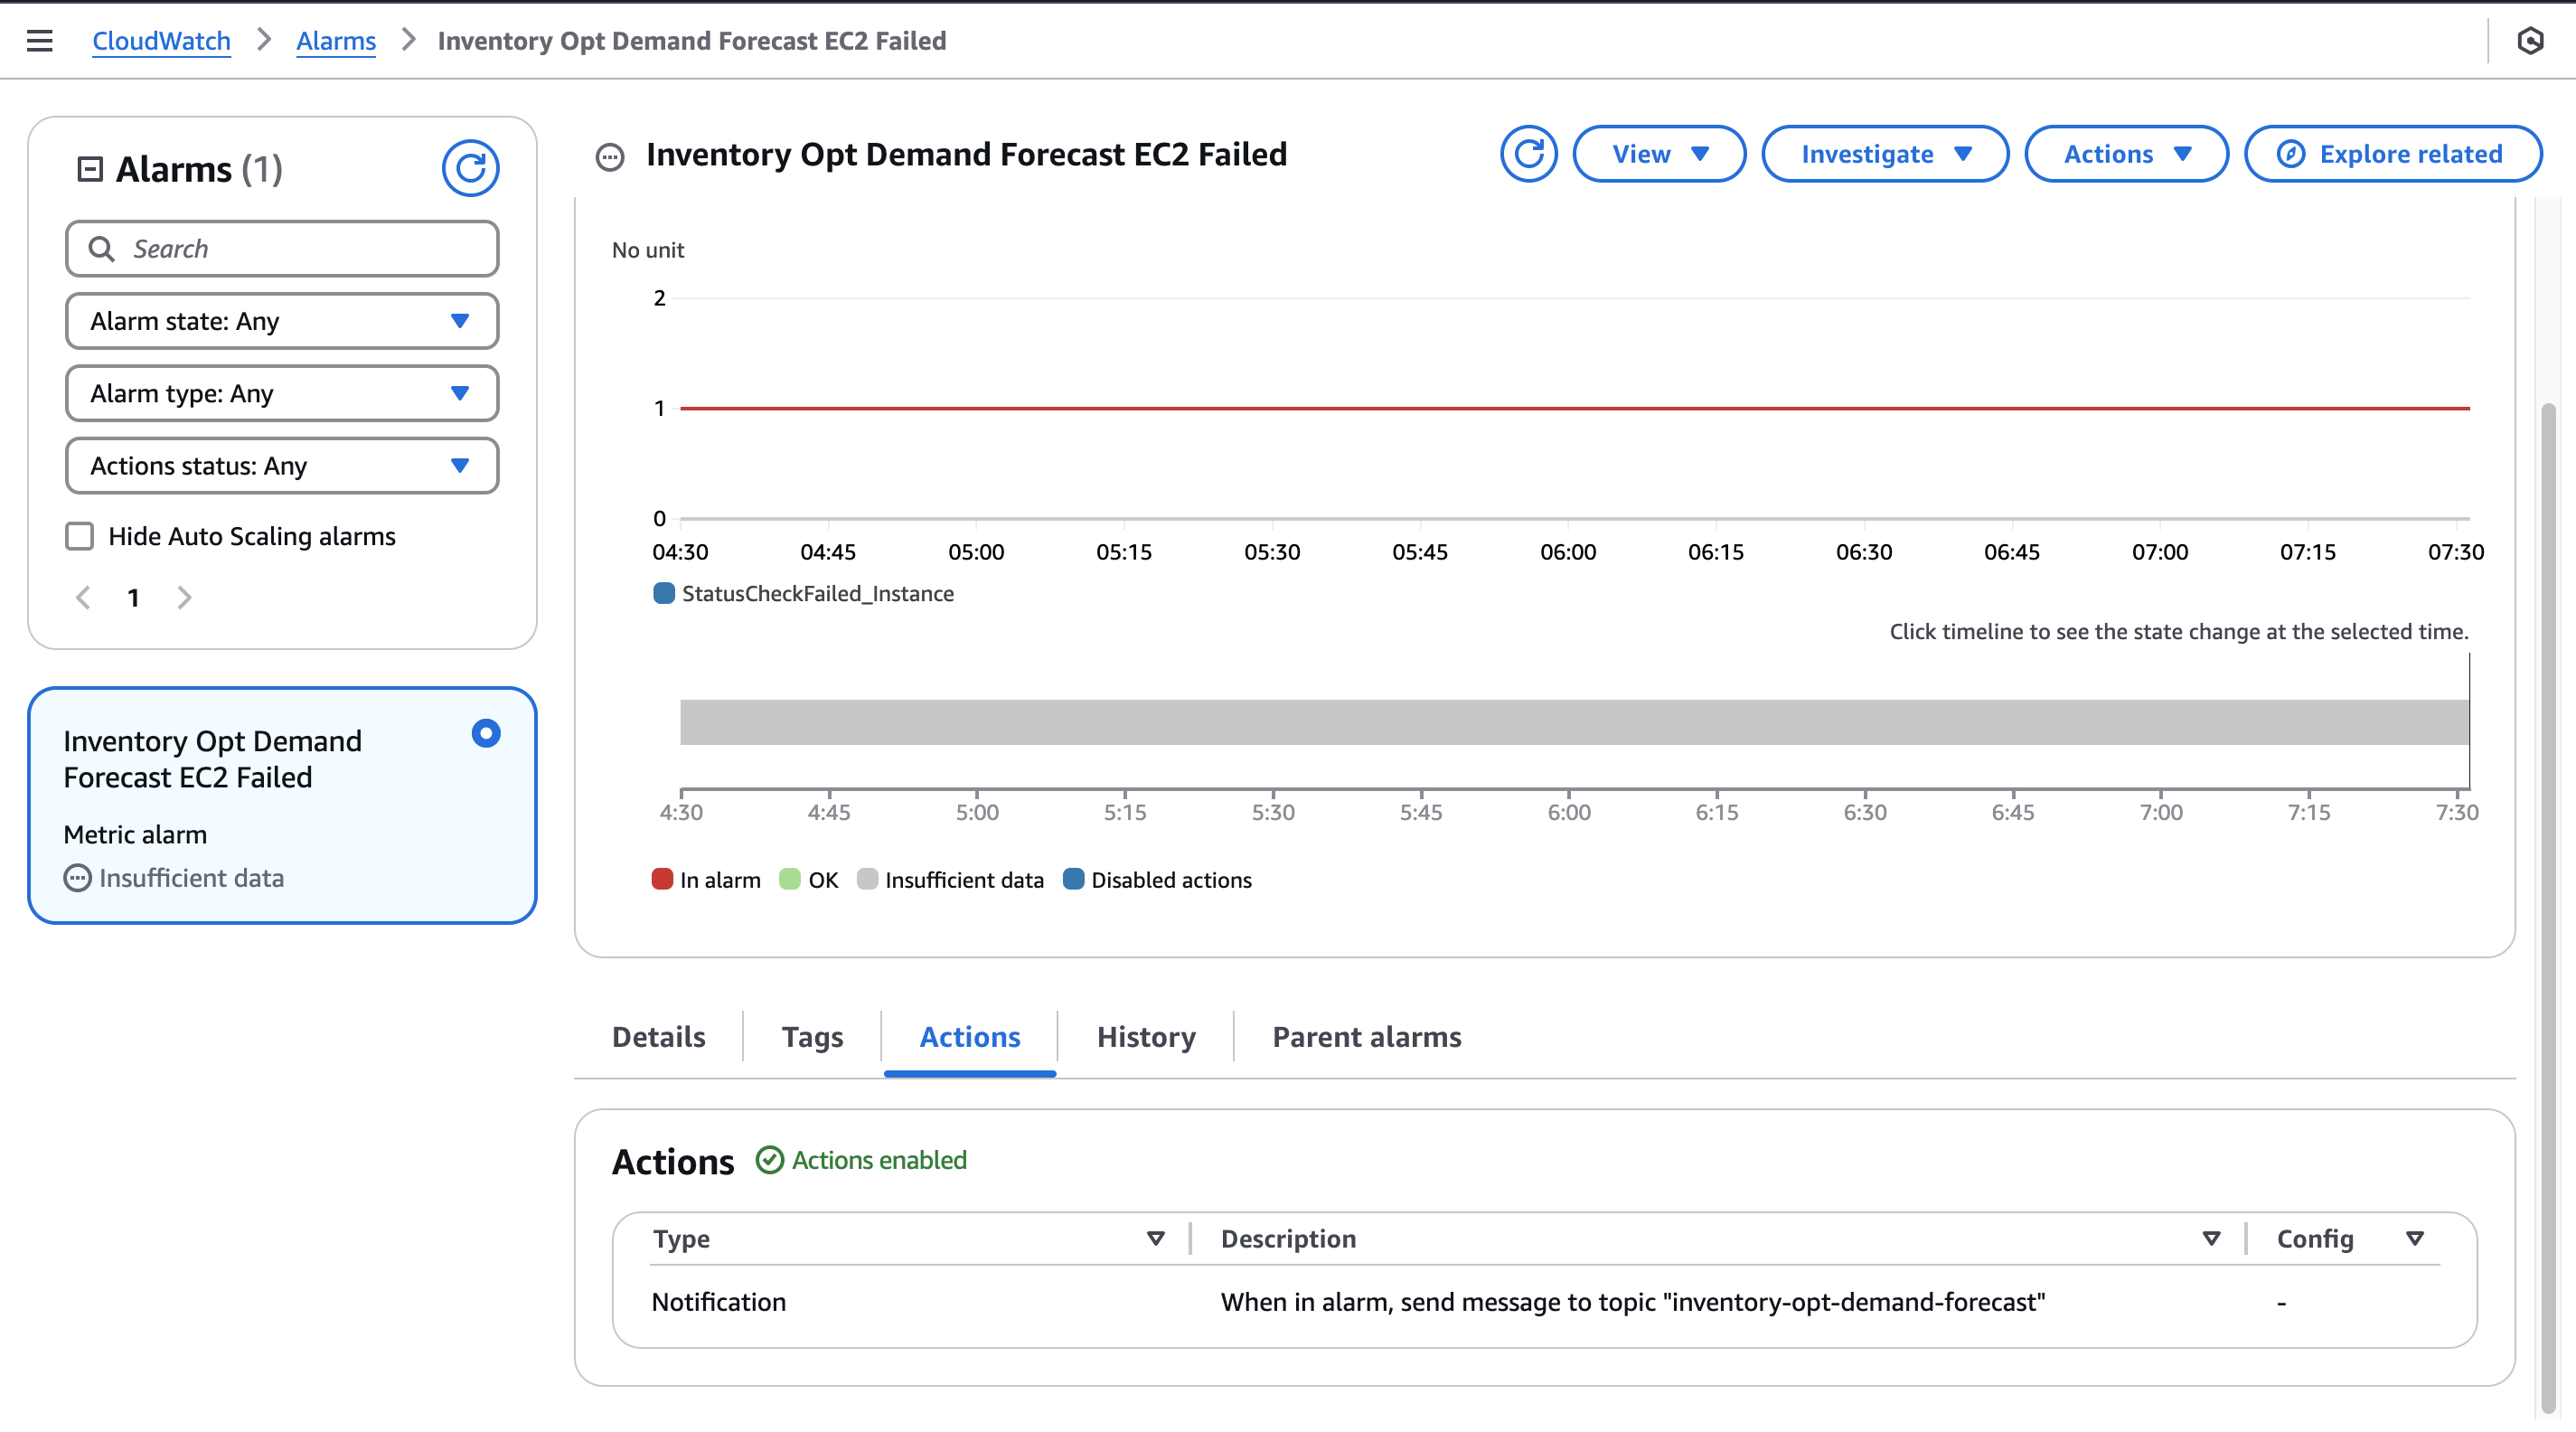
Task: Click the OK green legend swatch
Action: tap(790, 879)
